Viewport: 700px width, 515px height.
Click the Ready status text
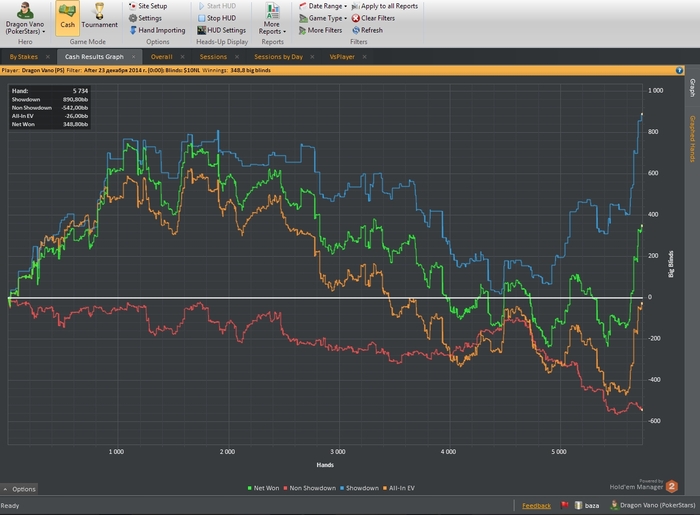tap(10, 506)
